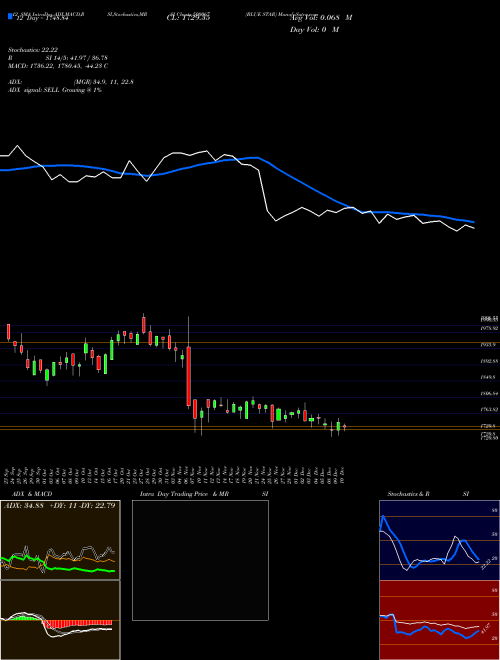Click the 1806.59 price level label
This screenshot has height=660, width=500.
tap(489, 394)
